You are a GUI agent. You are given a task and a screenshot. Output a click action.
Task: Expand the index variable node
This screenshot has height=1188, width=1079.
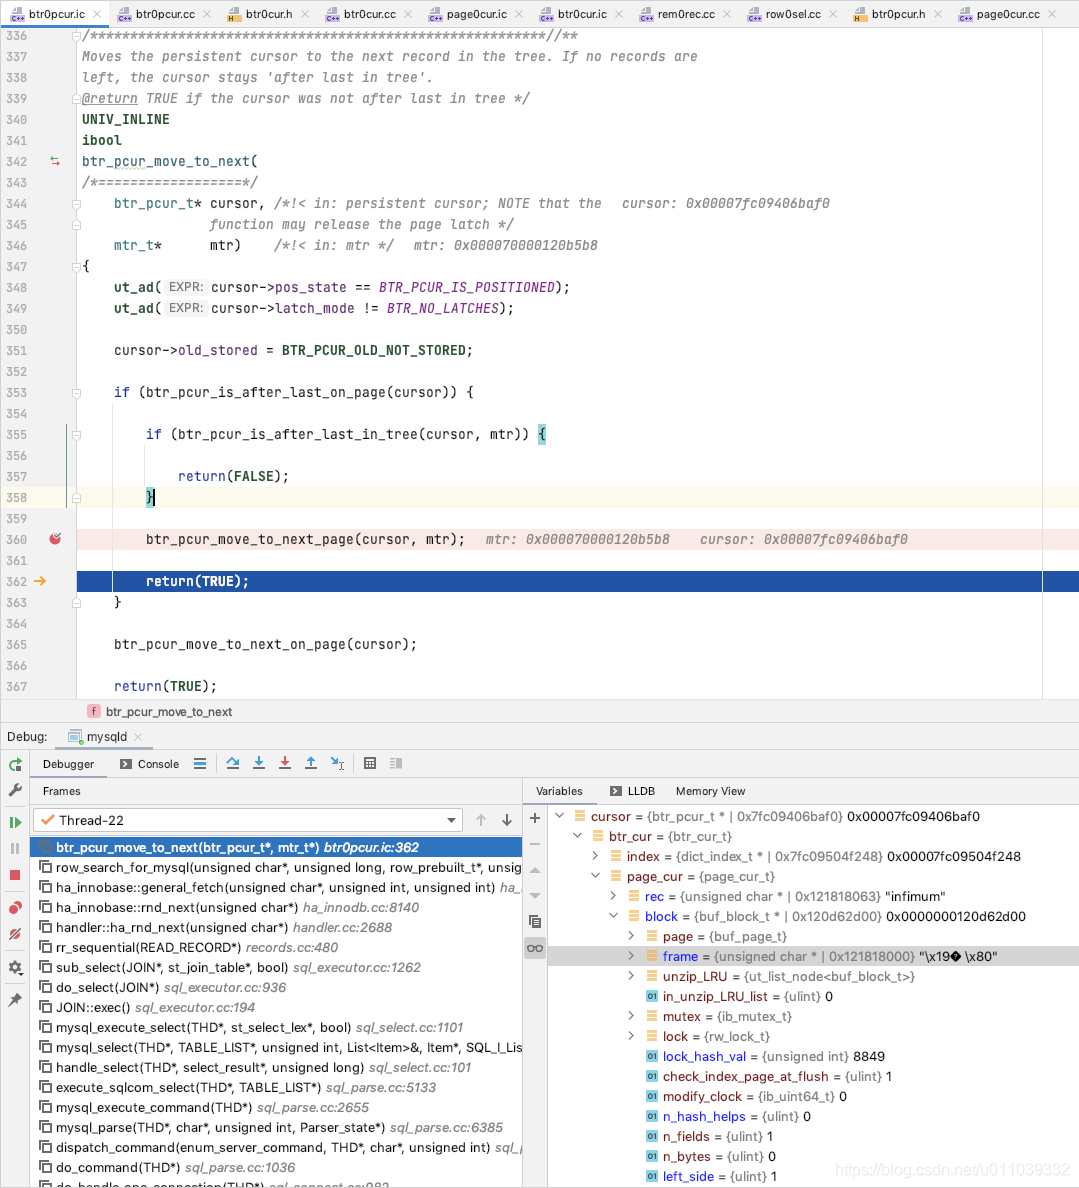(x=596, y=856)
